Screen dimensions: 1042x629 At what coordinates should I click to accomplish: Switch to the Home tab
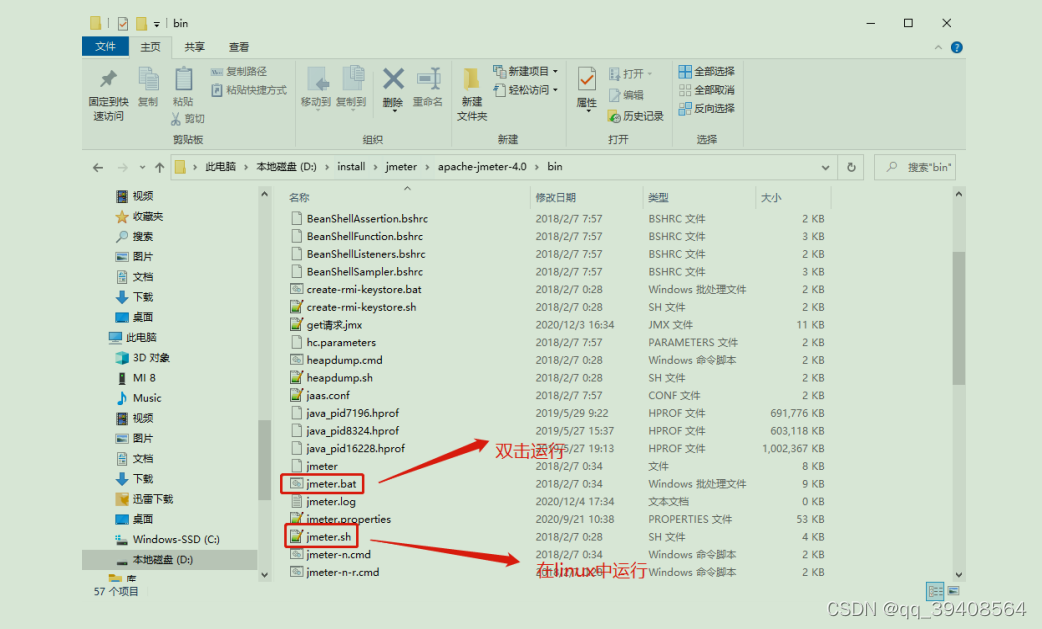coord(150,46)
